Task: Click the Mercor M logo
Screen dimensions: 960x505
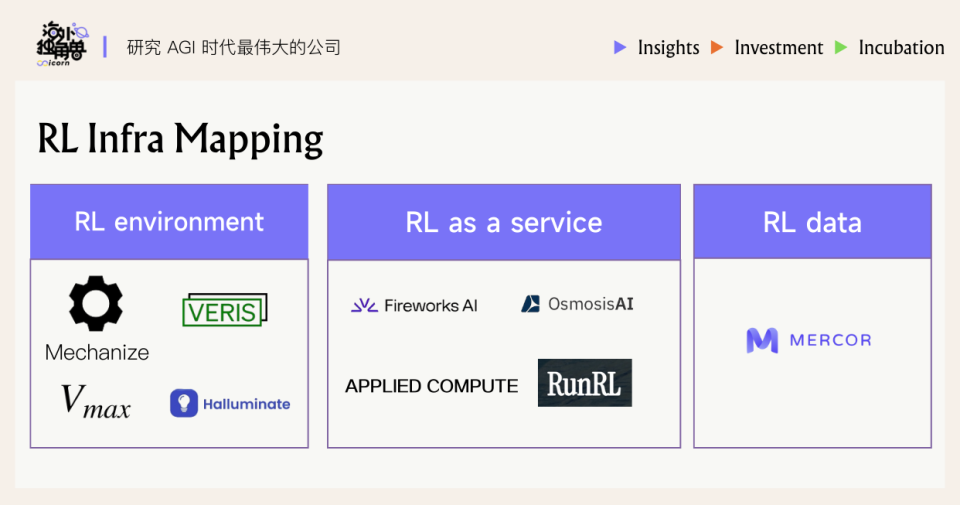Action: coord(762,340)
